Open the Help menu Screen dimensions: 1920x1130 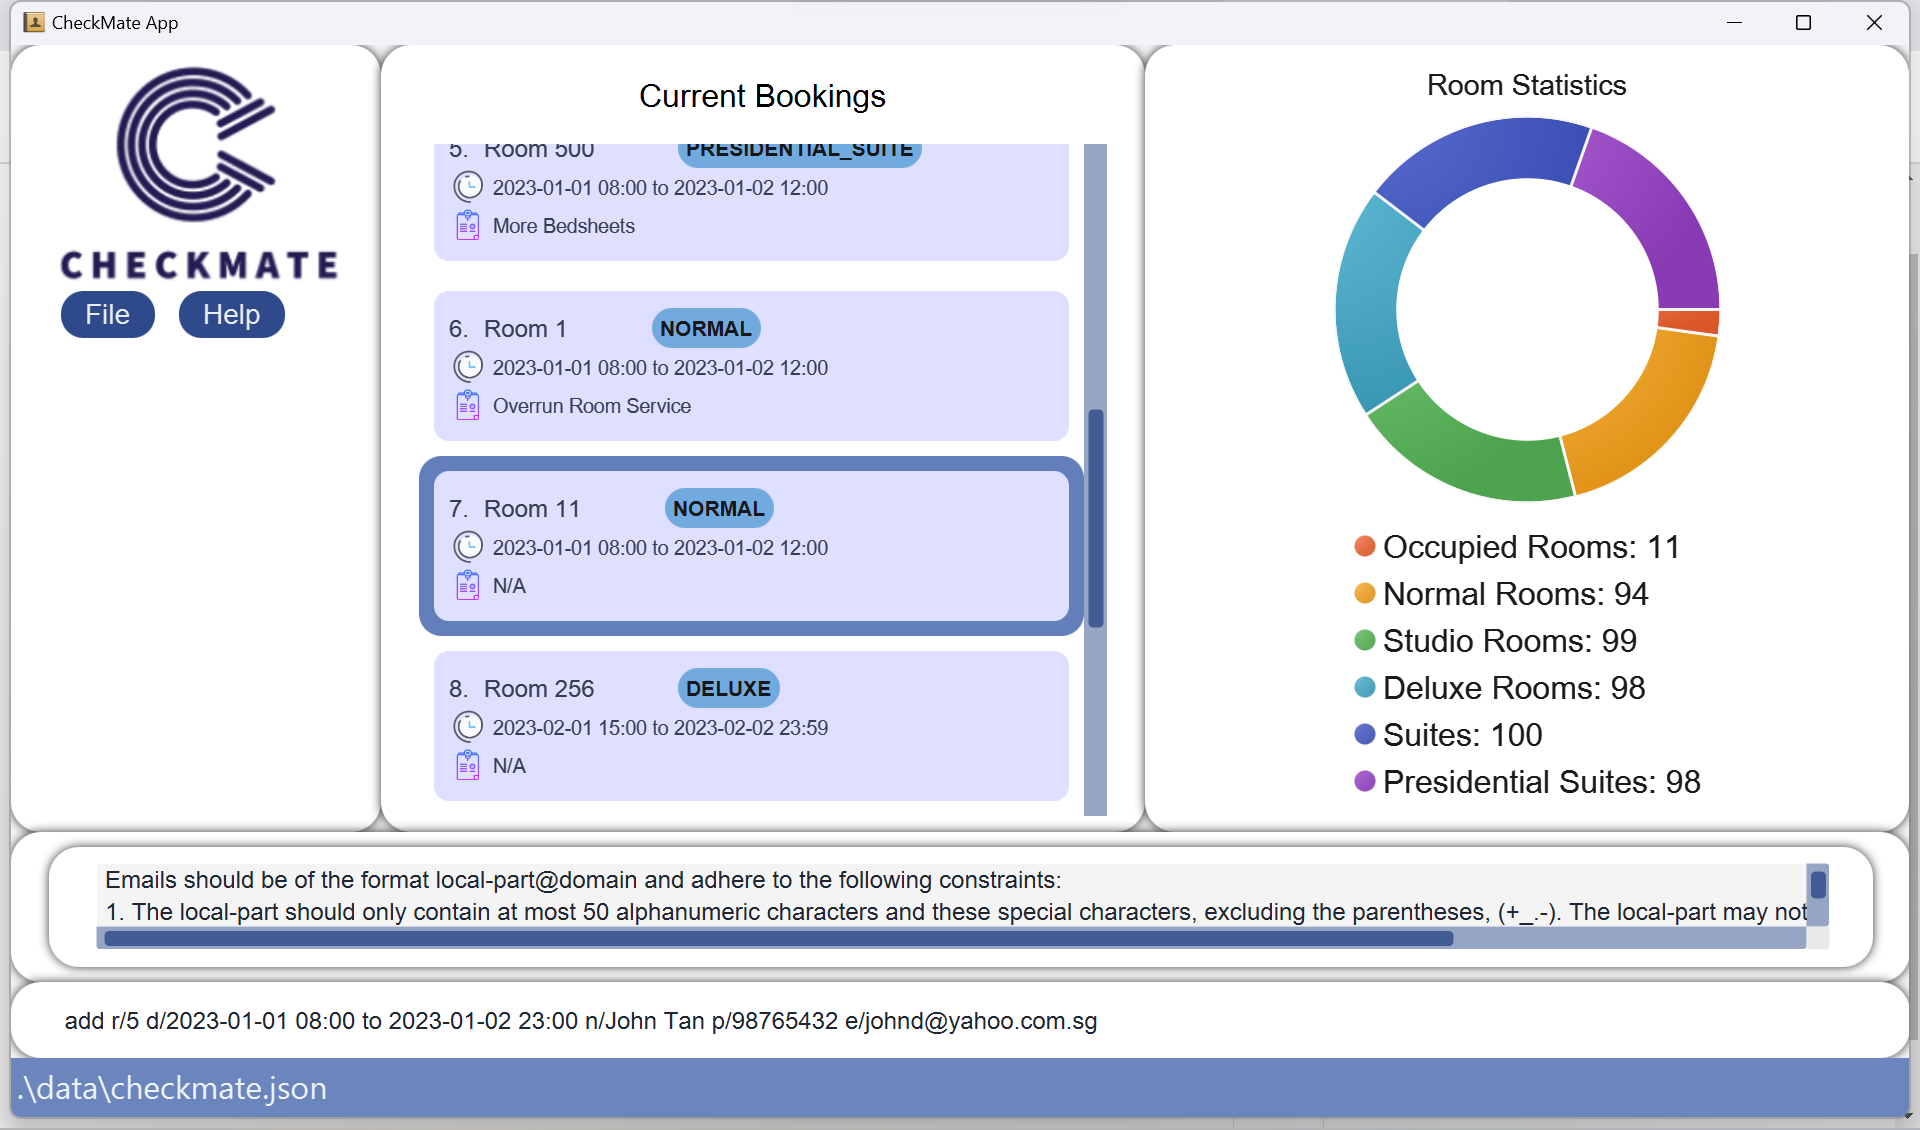231,315
